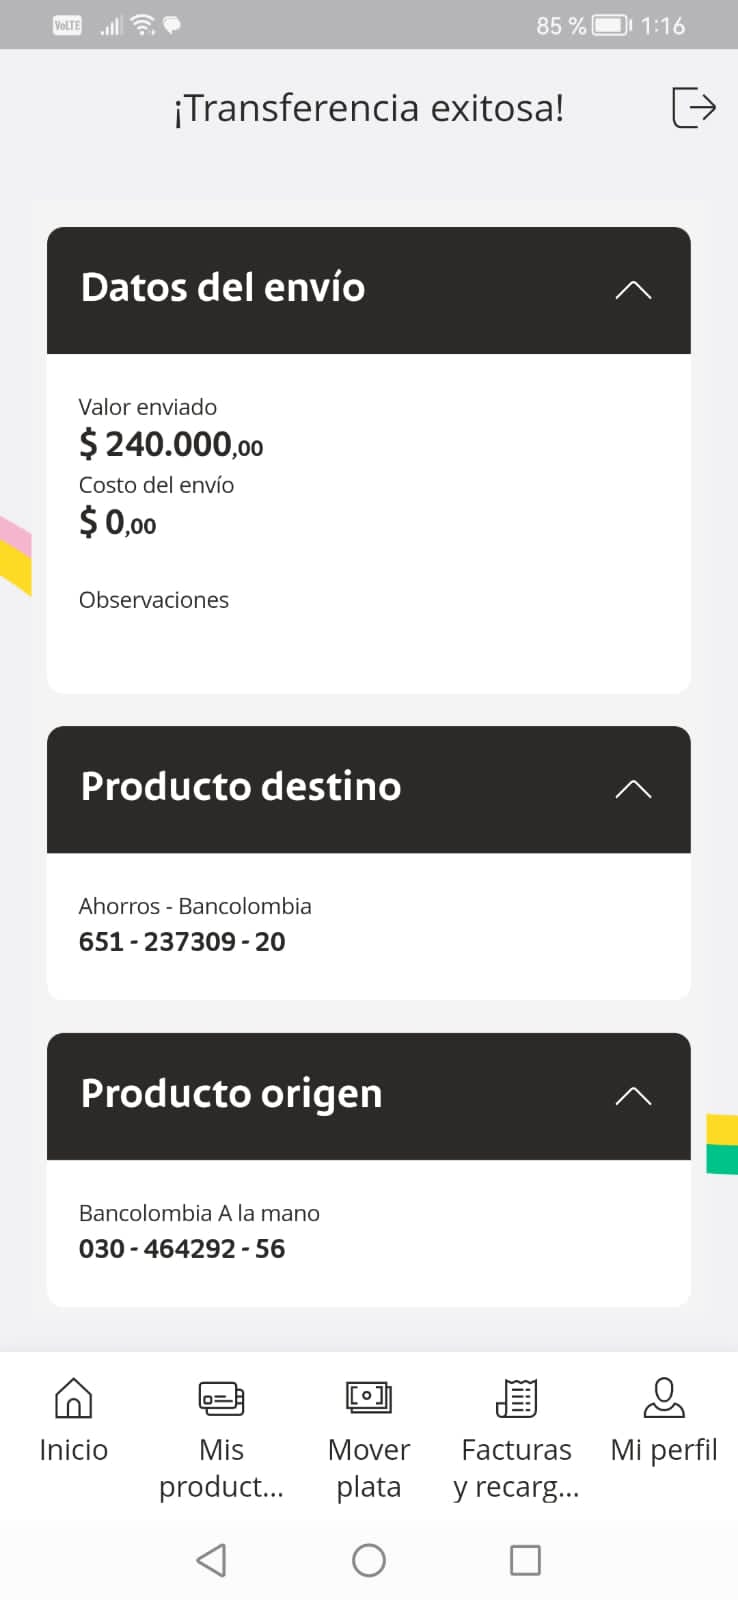Tap the Android recent apps square
738x1600 pixels.
tap(525, 1560)
